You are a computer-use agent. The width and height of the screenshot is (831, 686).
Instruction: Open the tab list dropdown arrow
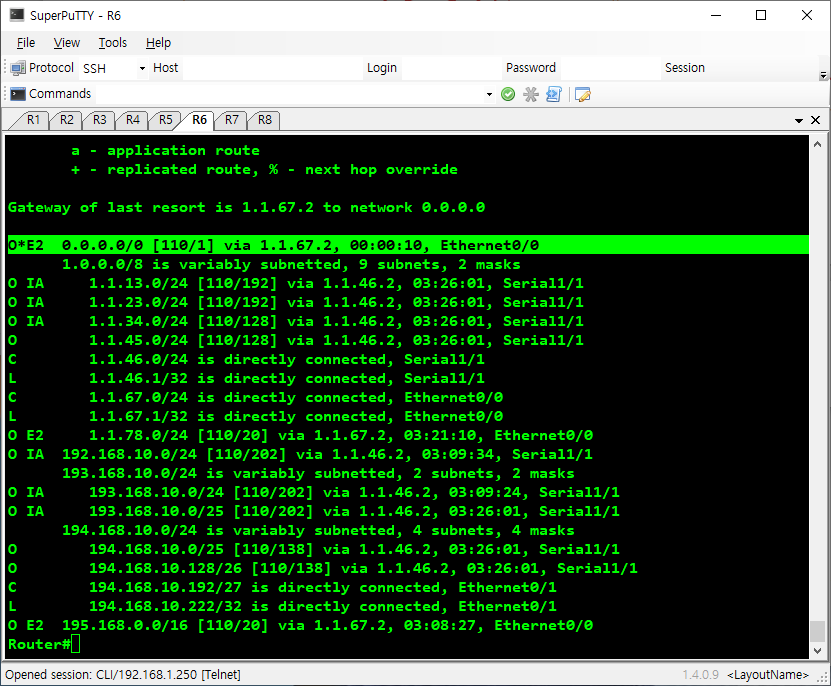799,120
